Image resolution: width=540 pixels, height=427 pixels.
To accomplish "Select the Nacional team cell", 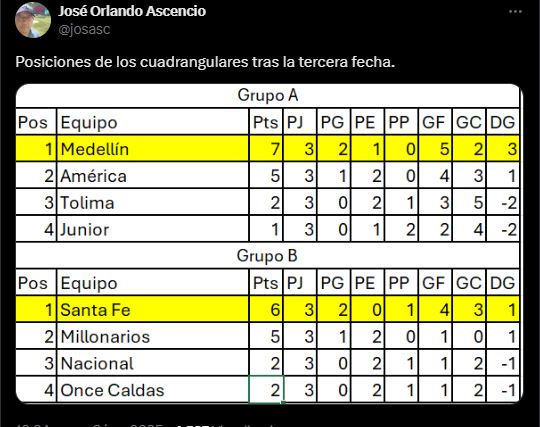I will tap(153, 363).
